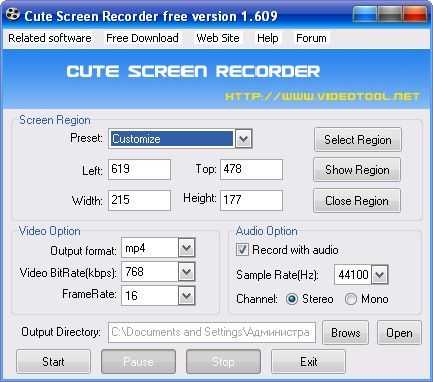Click the Height value input field
This screenshot has width=433, height=382.
pyautogui.click(x=251, y=200)
